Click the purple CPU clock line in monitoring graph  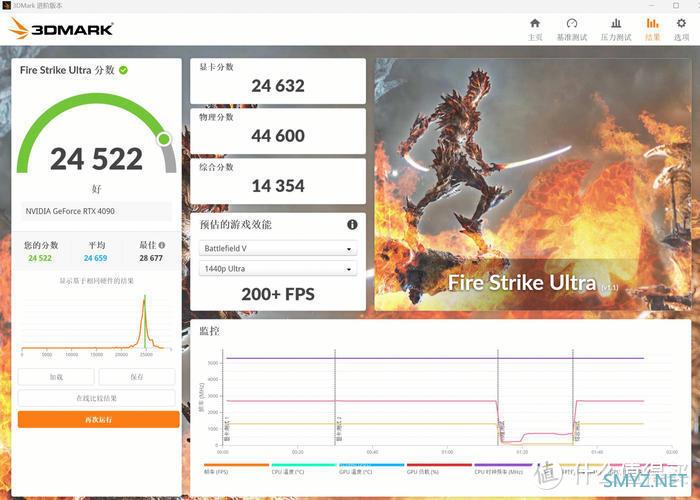click(435, 358)
